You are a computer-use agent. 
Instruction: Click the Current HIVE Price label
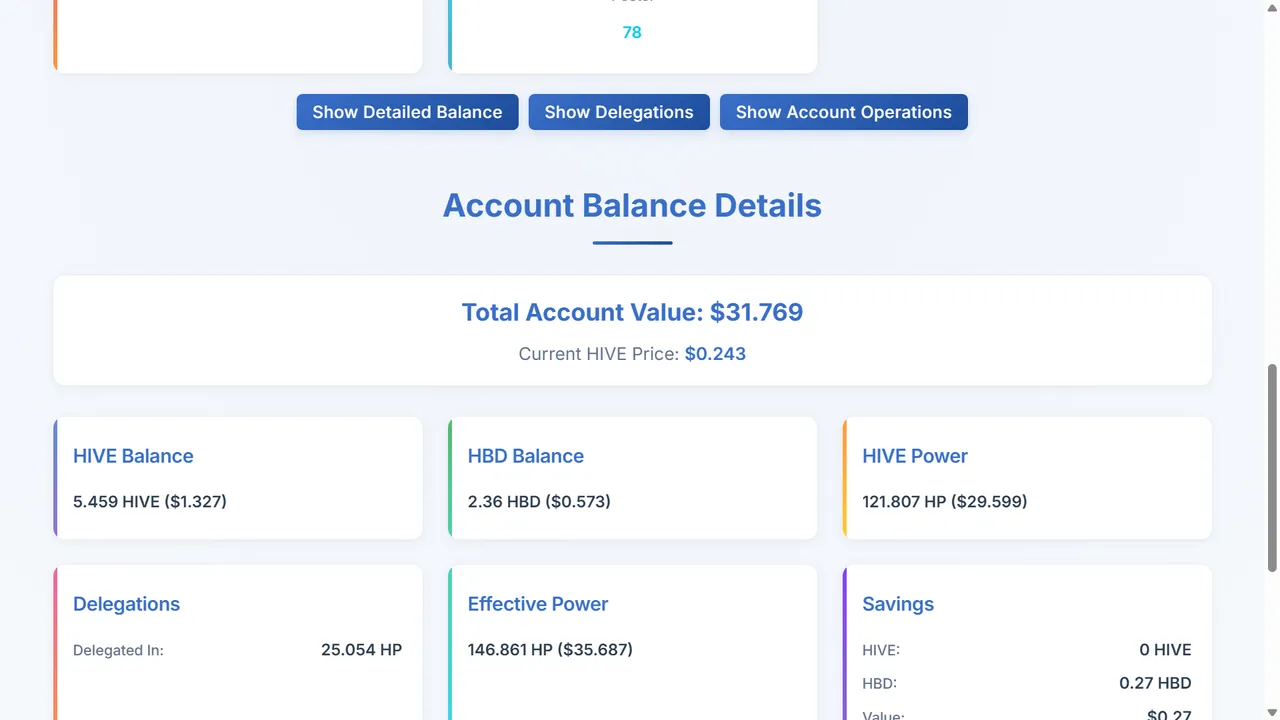[599, 354]
